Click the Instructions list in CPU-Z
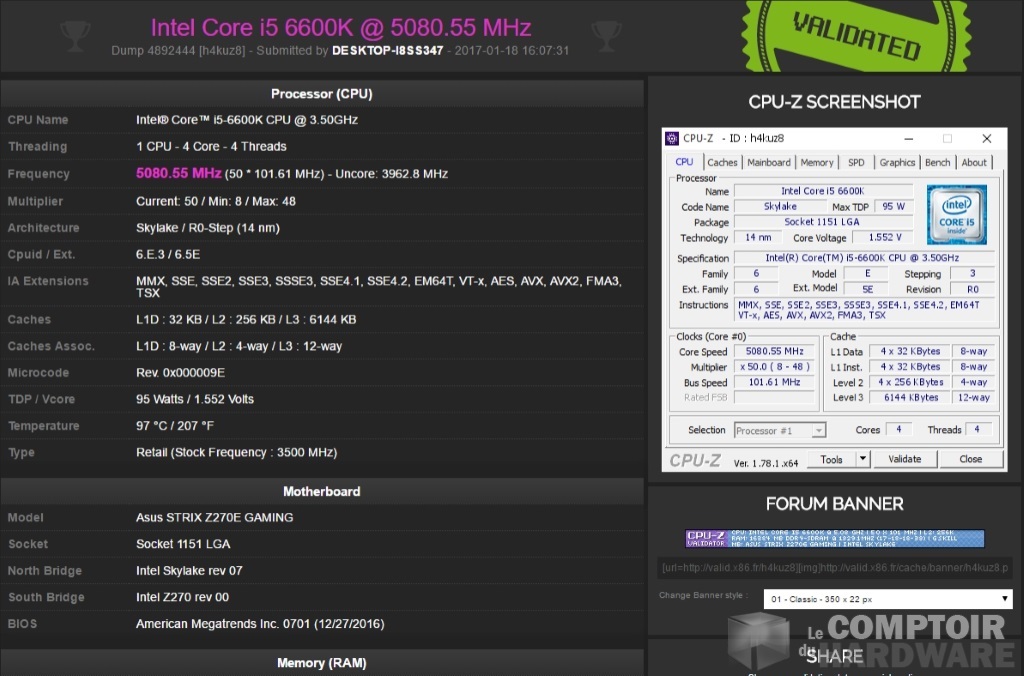Screen dimensions: 1024x676 [866, 310]
